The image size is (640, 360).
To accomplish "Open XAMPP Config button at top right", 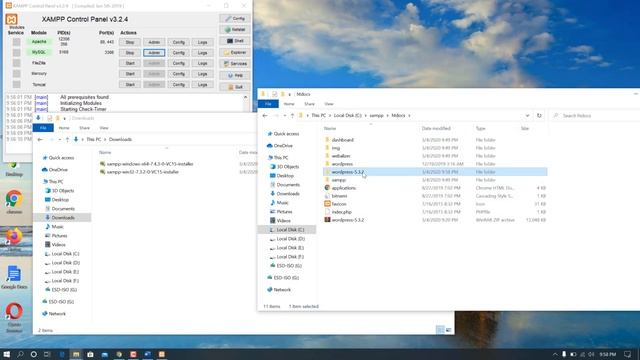I will click(235, 19).
